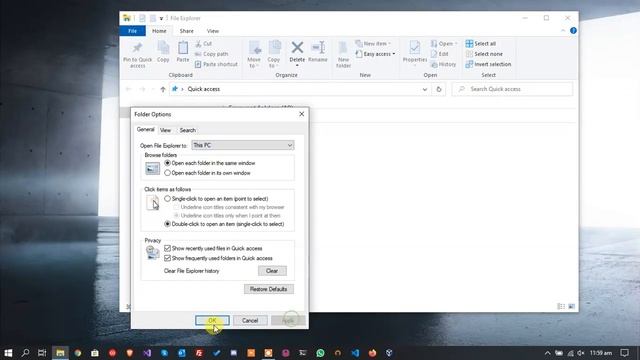Open taskbar Search icon
The width and height of the screenshot is (640, 360).
tap(25, 353)
